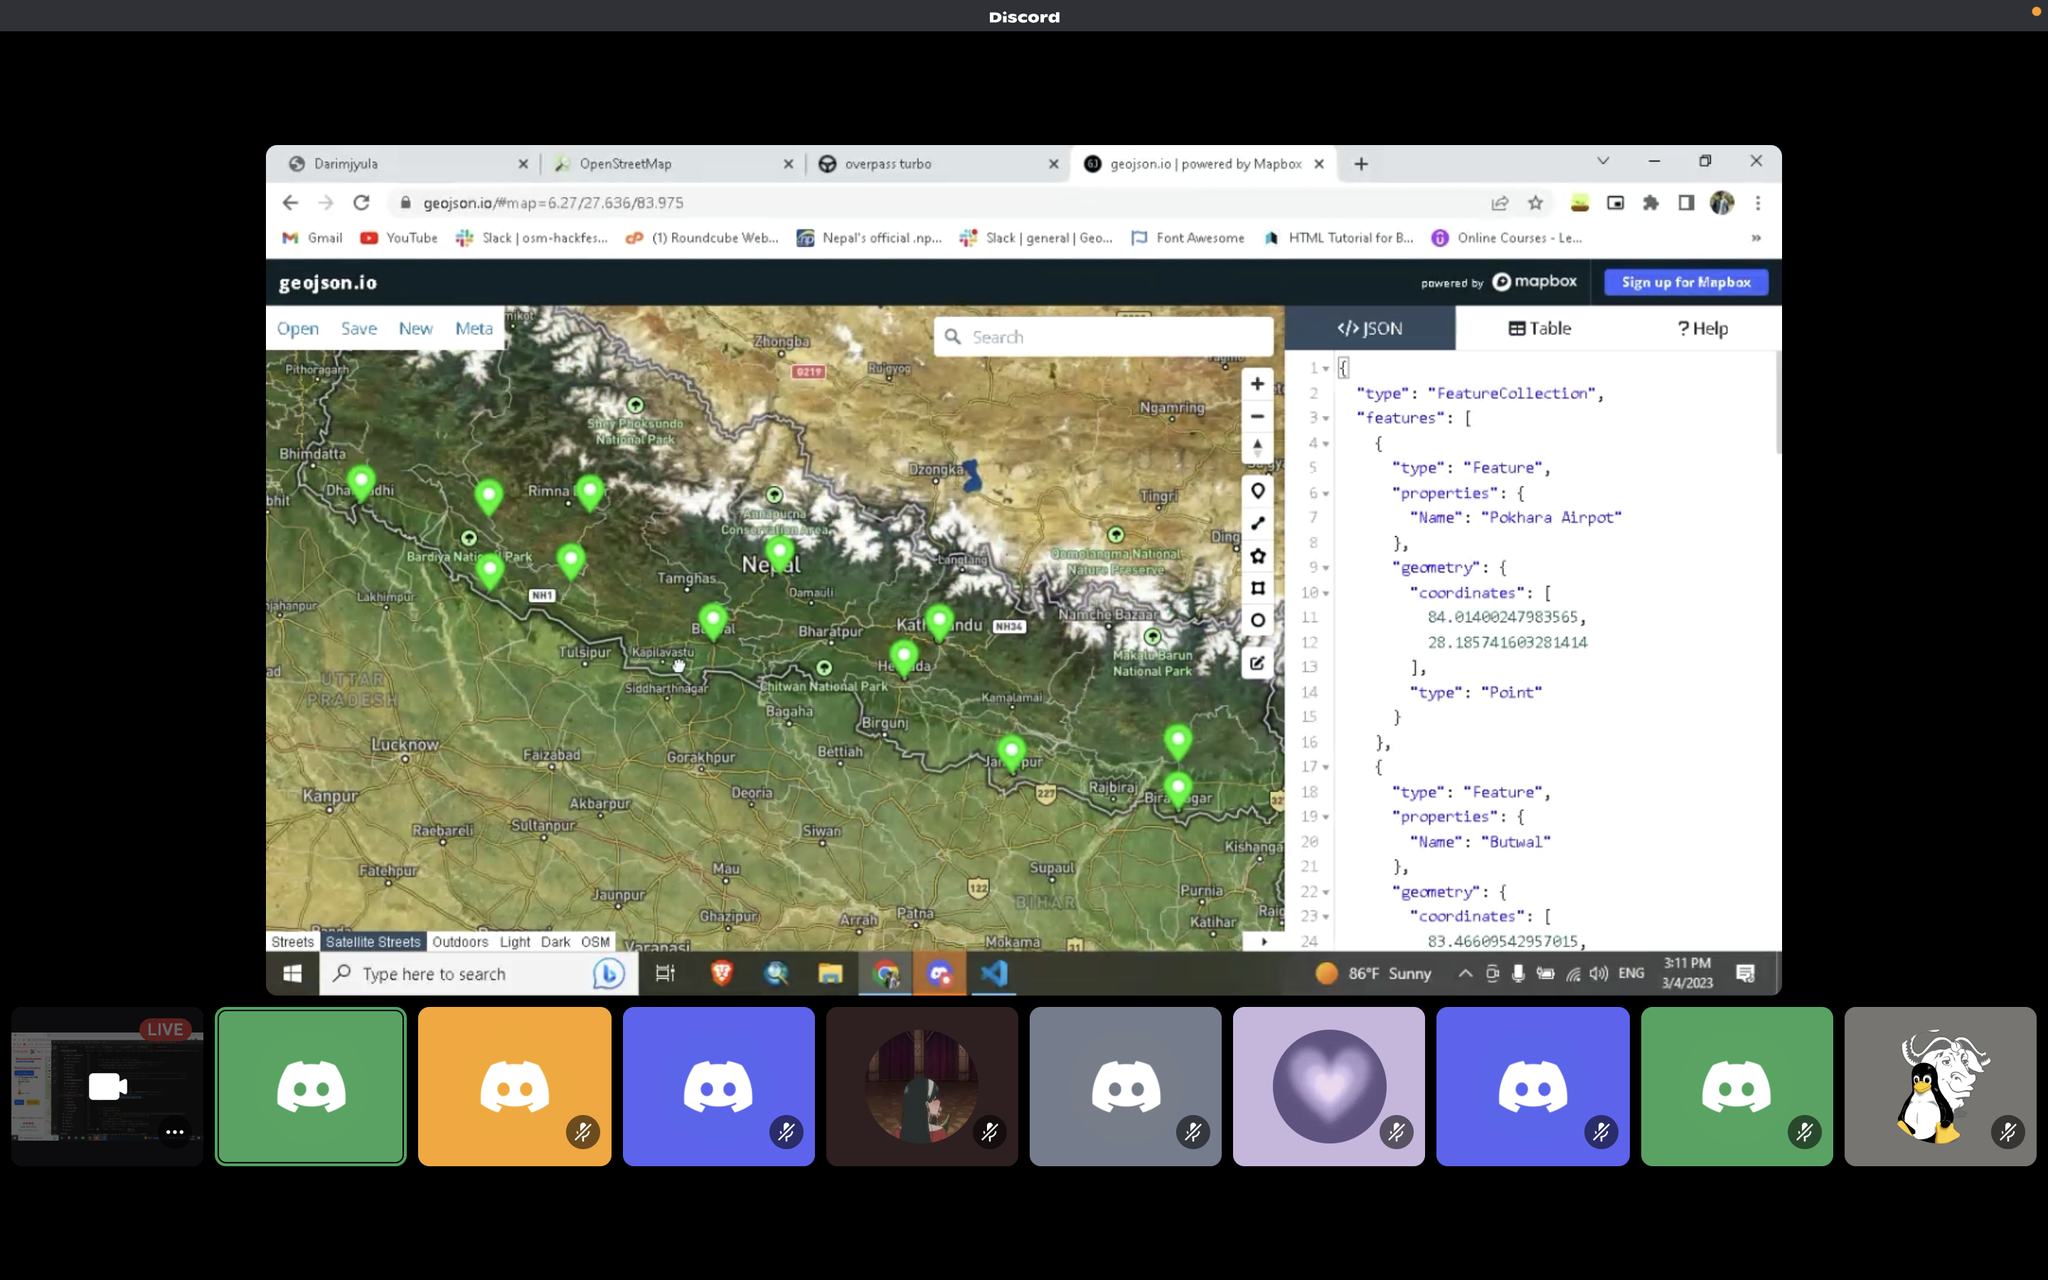Open the Meta menu
2048x1280 pixels.
473,328
